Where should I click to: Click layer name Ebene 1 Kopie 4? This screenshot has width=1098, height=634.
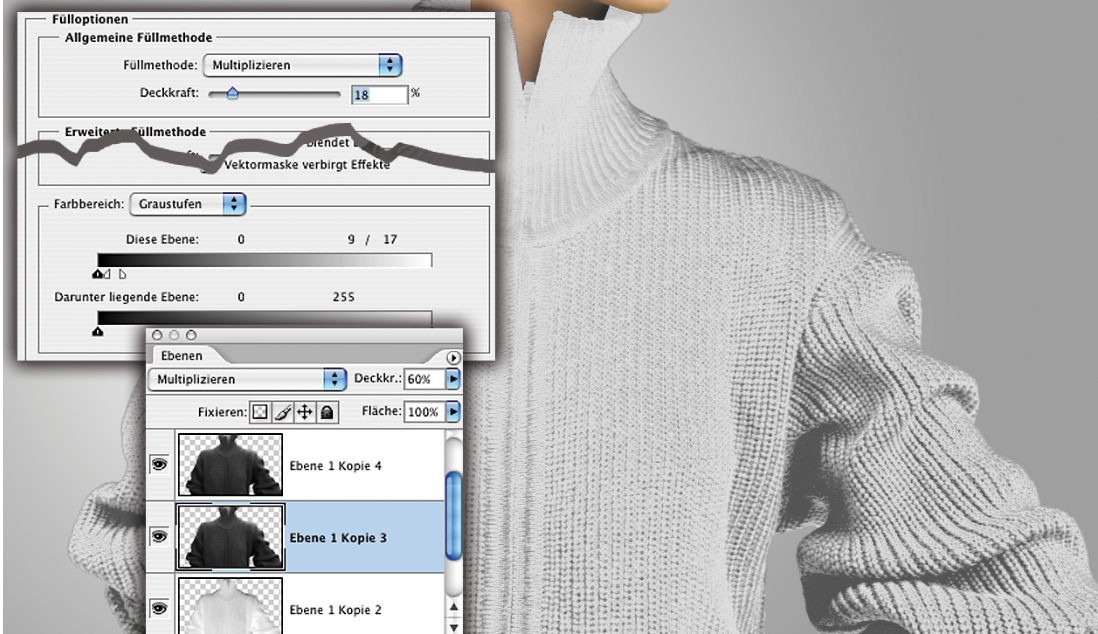335,466
